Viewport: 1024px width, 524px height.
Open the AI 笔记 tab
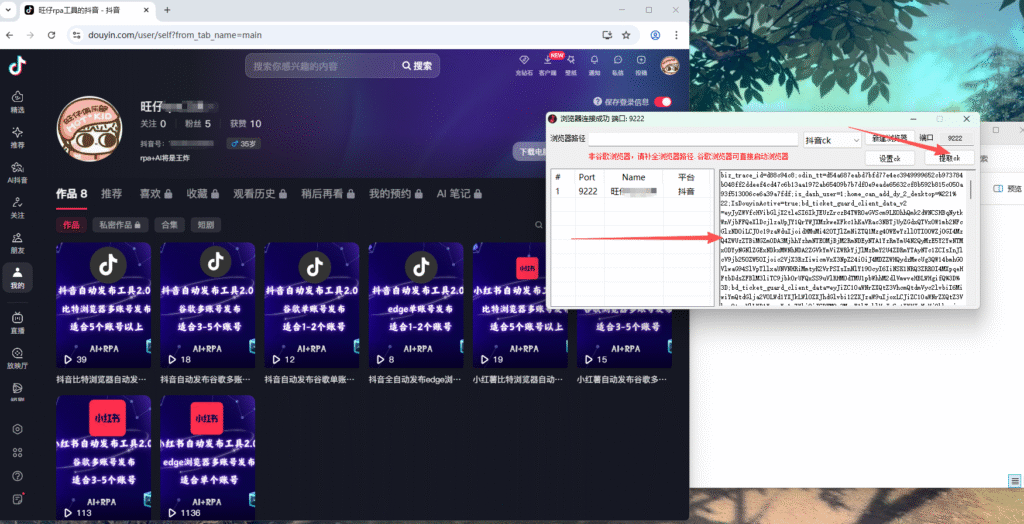(460, 194)
